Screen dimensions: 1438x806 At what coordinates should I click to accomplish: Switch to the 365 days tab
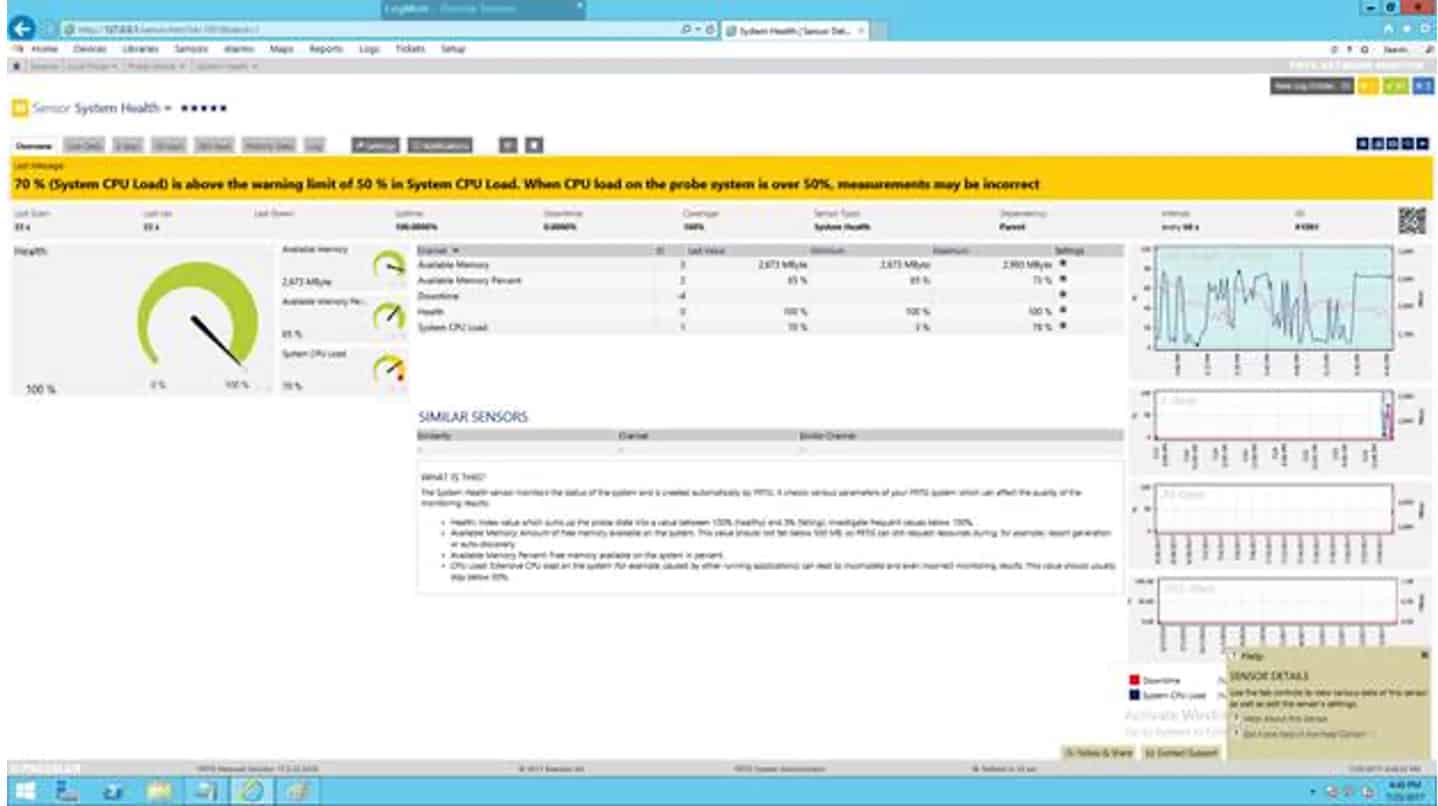pos(214,146)
